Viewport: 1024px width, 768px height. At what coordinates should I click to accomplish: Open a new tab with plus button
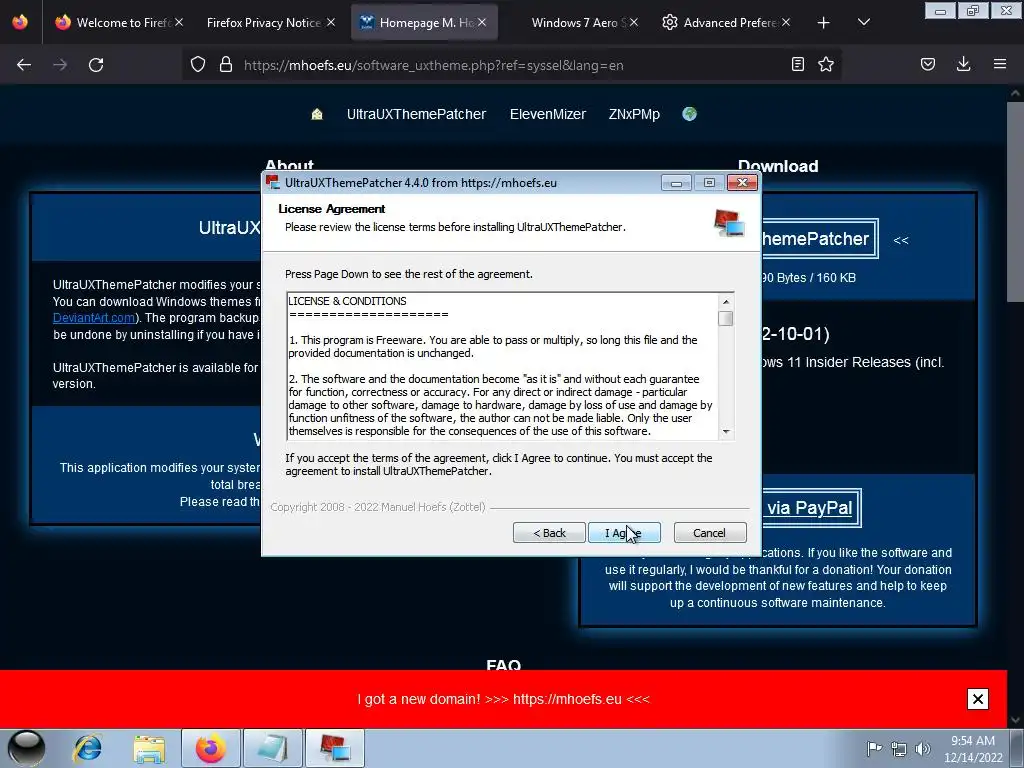click(x=824, y=23)
